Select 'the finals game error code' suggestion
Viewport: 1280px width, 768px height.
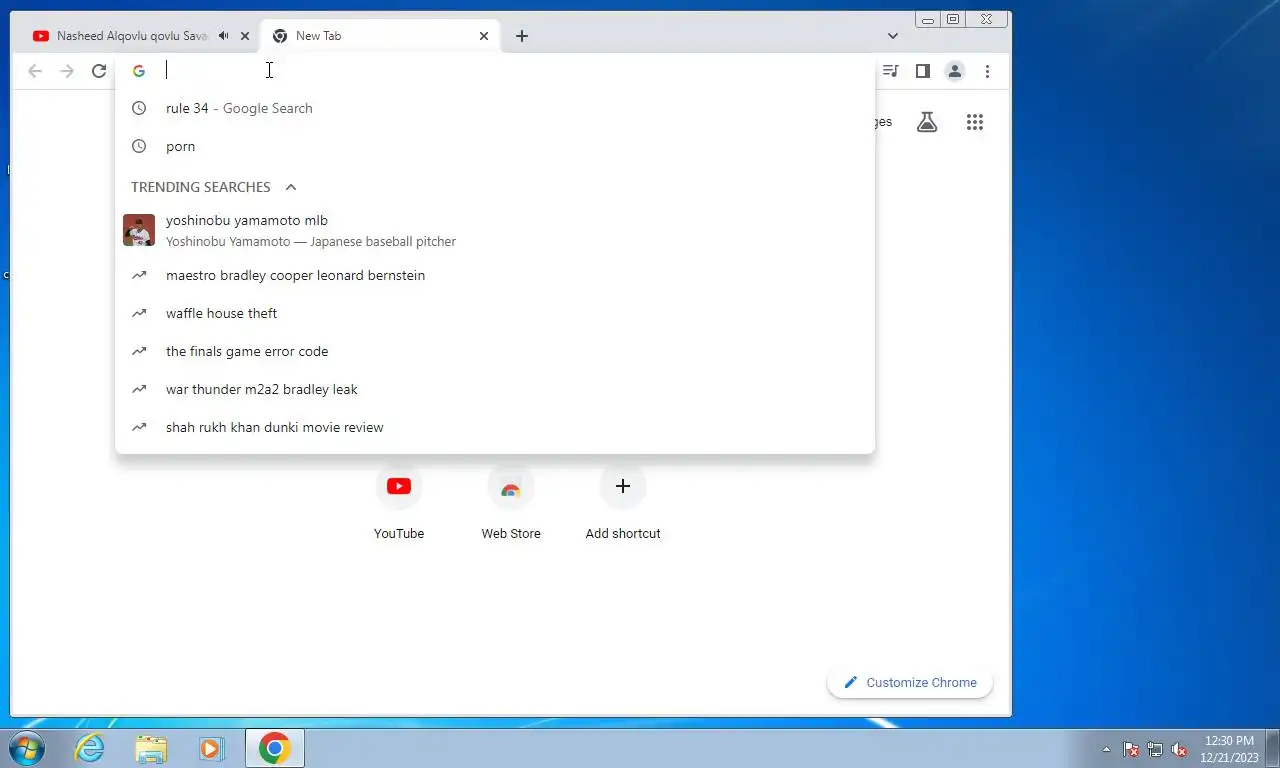pyautogui.click(x=495, y=351)
